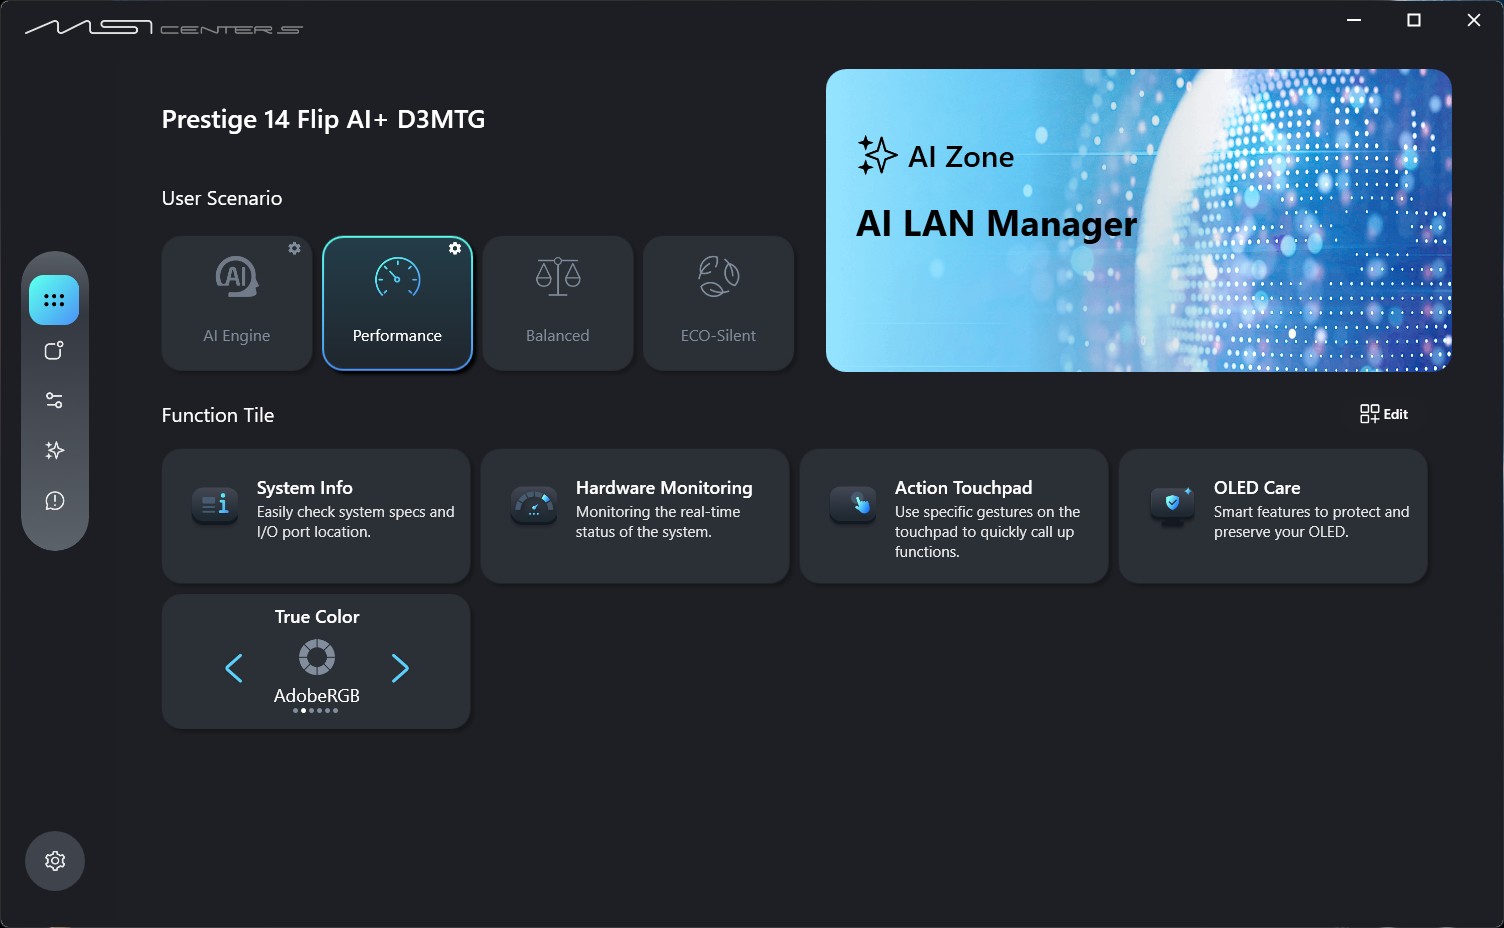Click the second sidebar icon below home

click(x=54, y=350)
